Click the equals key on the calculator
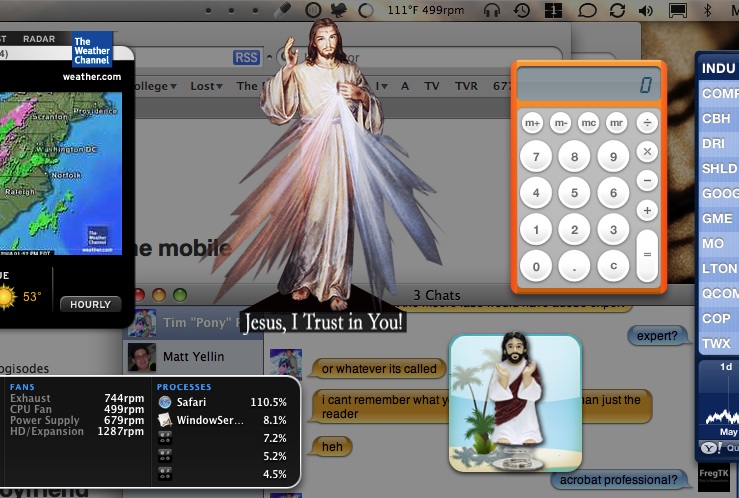 click(647, 255)
